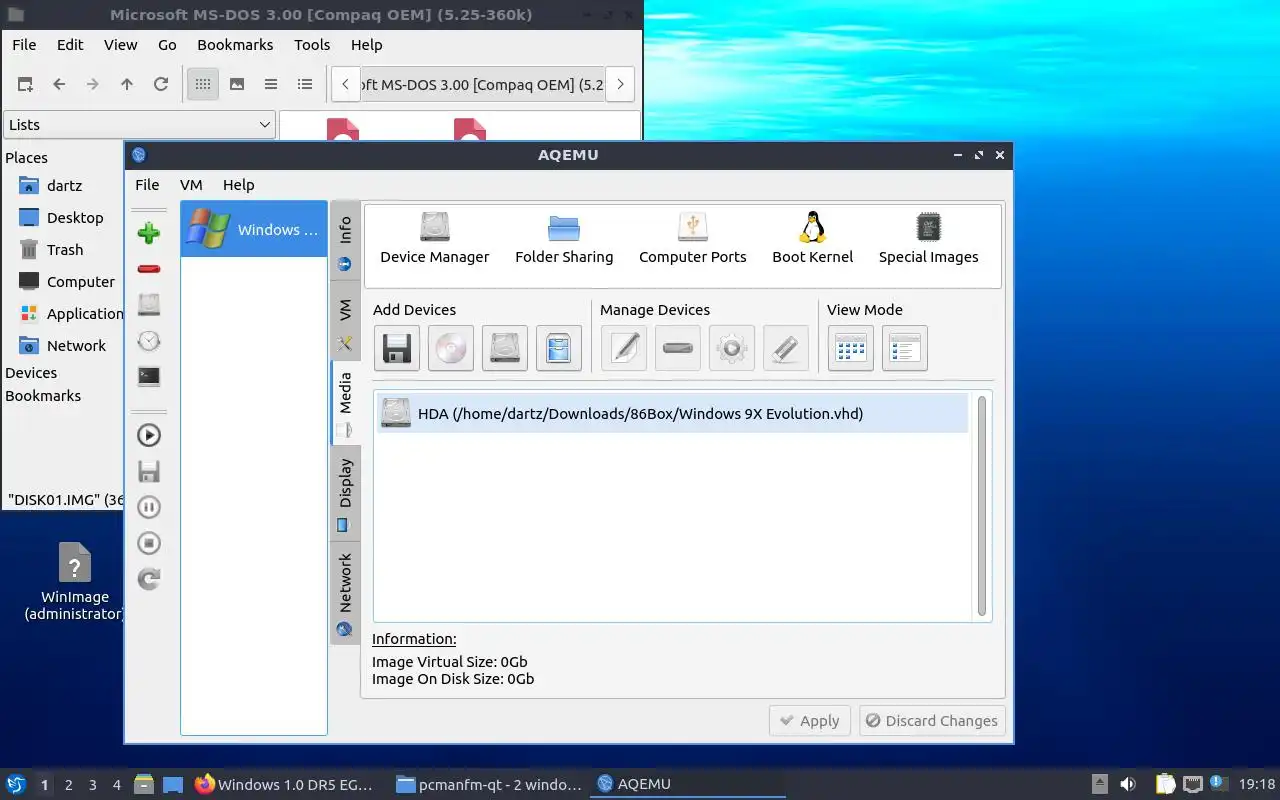The width and height of the screenshot is (1280, 800).
Task: Open the terminal icon in AQEMU sidebar
Action: [149, 377]
